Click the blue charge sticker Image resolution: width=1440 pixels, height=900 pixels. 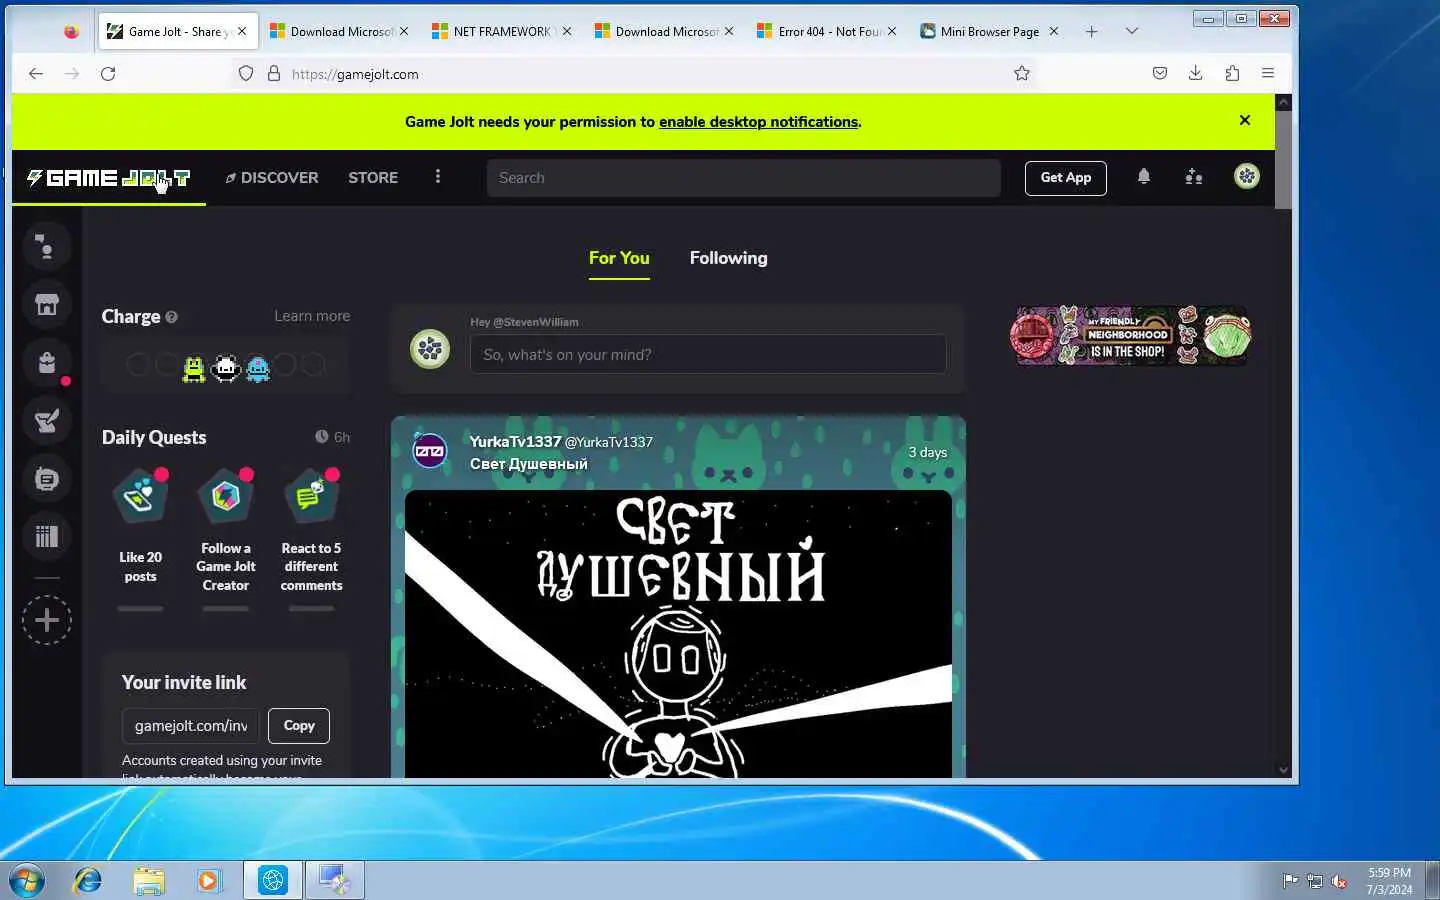click(x=258, y=369)
